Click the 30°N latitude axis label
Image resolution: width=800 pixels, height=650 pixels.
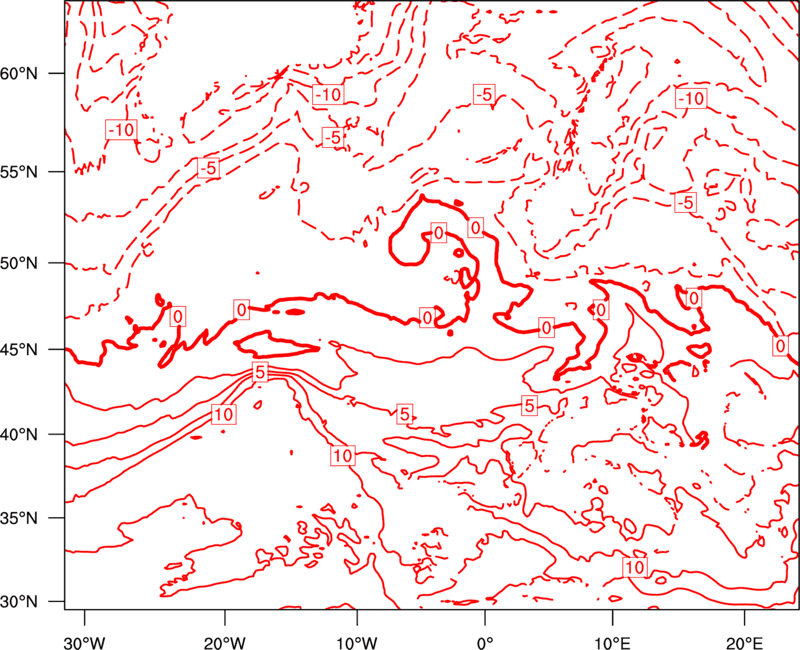[x=19, y=602]
